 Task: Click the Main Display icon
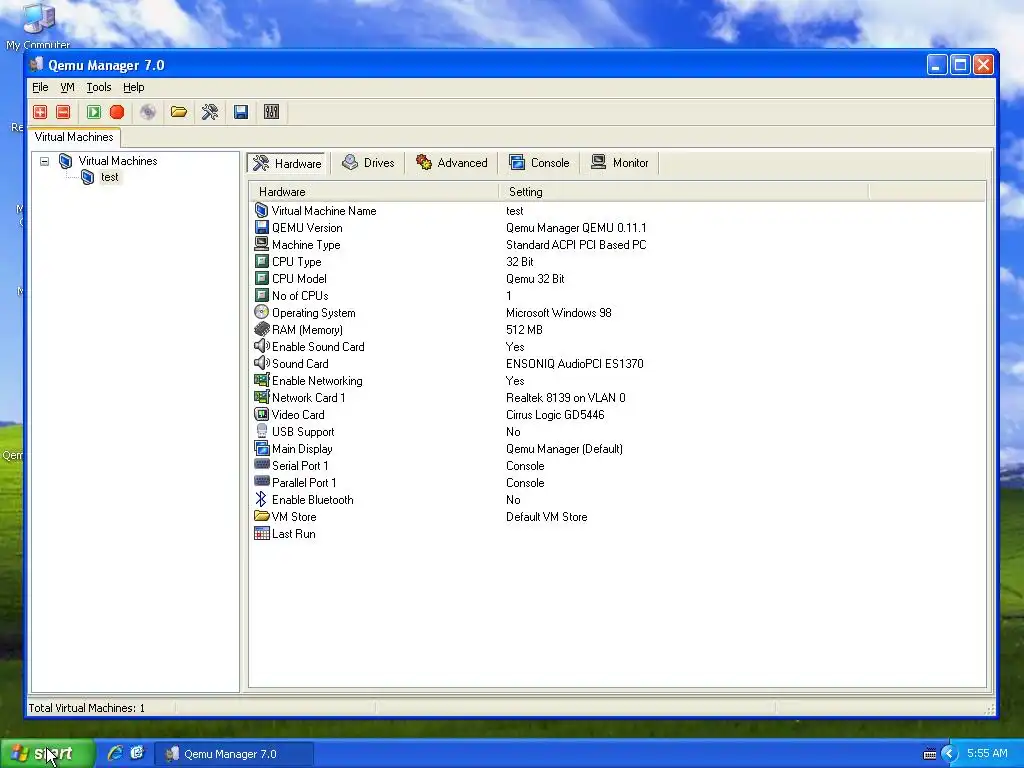click(261, 448)
